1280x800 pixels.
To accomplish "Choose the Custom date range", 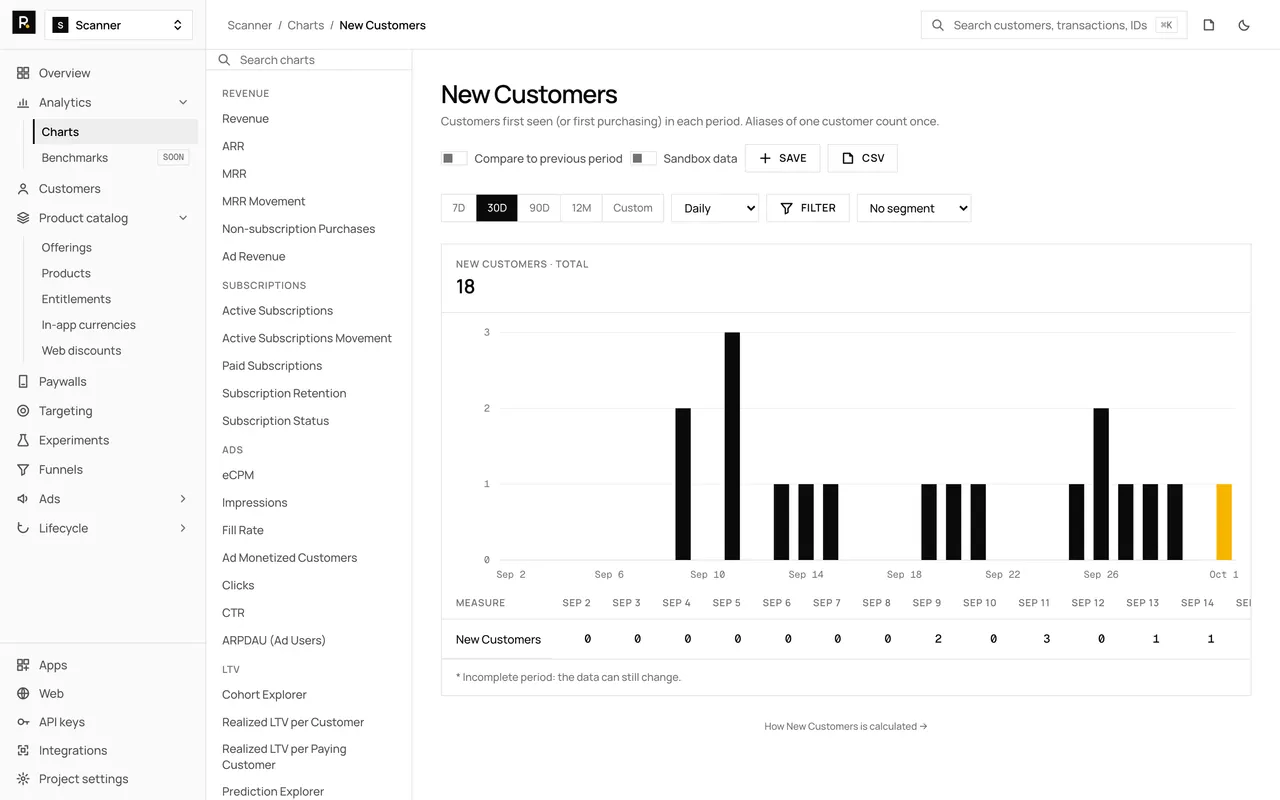I will (633, 208).
